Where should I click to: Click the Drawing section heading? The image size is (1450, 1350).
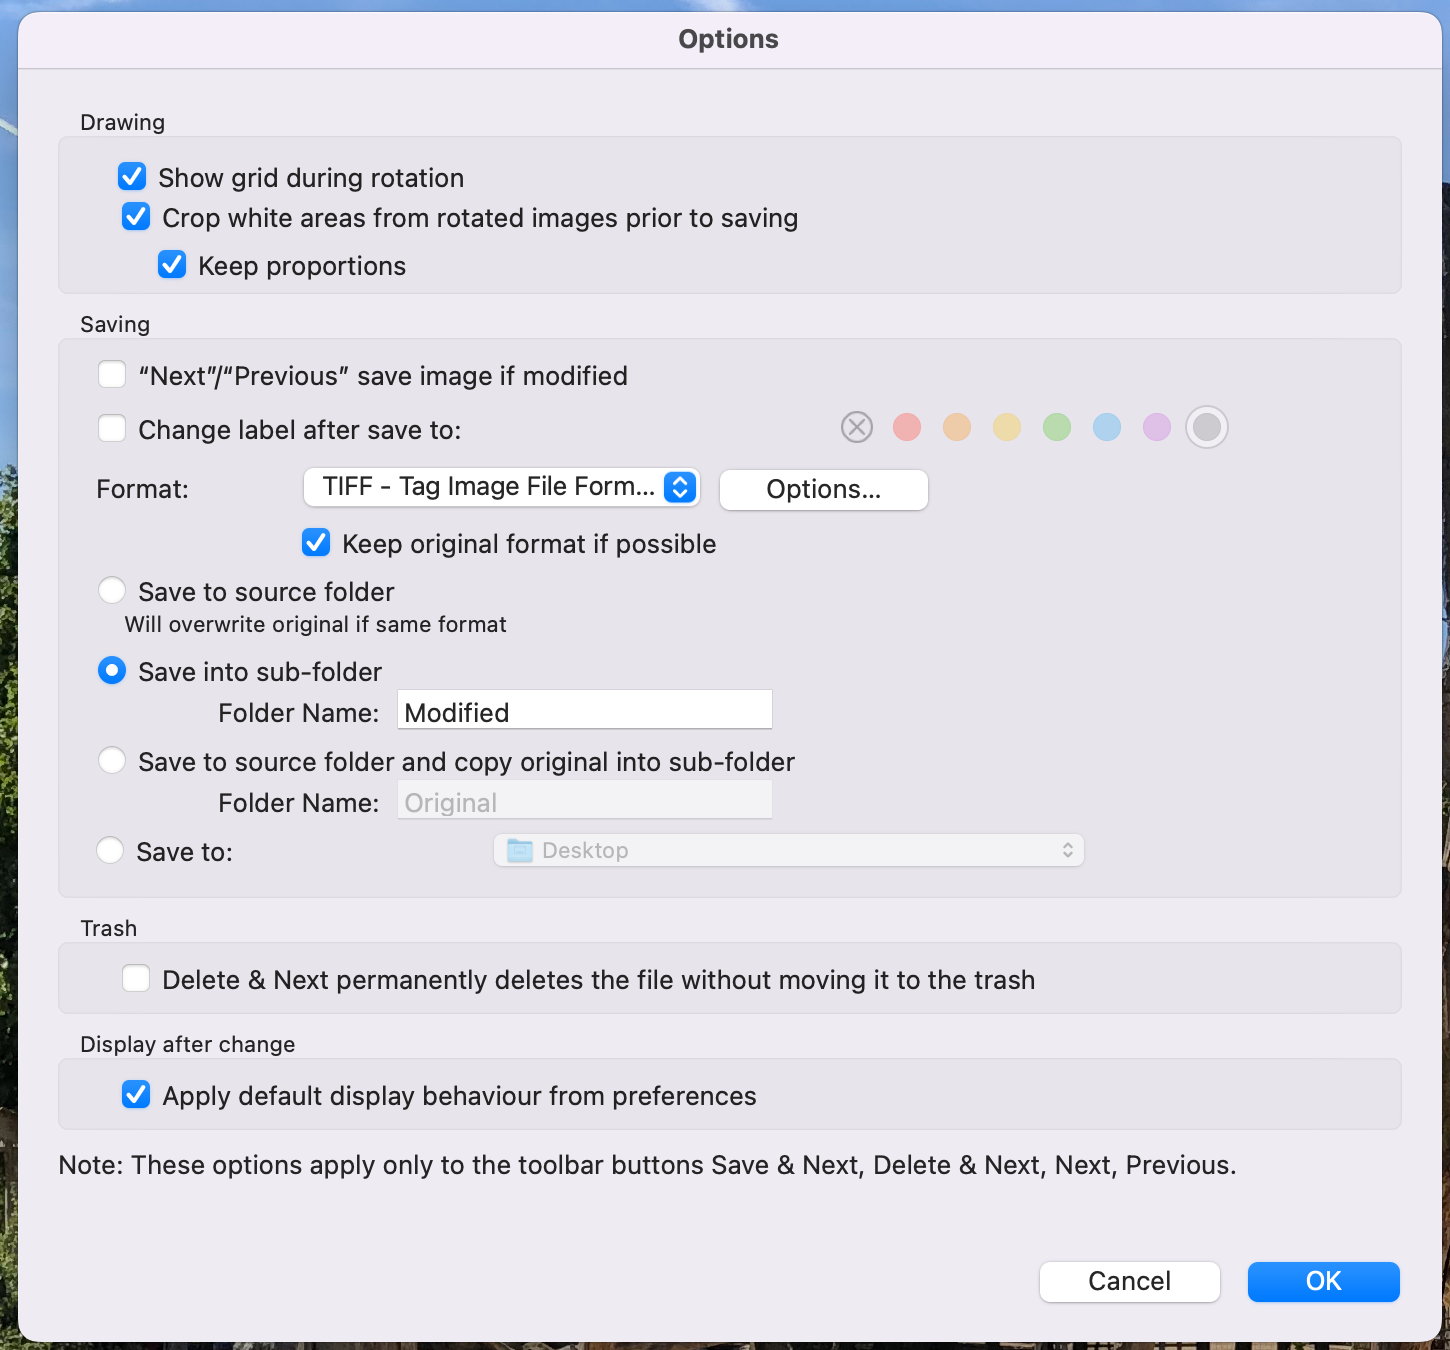(x=122, y=122)
